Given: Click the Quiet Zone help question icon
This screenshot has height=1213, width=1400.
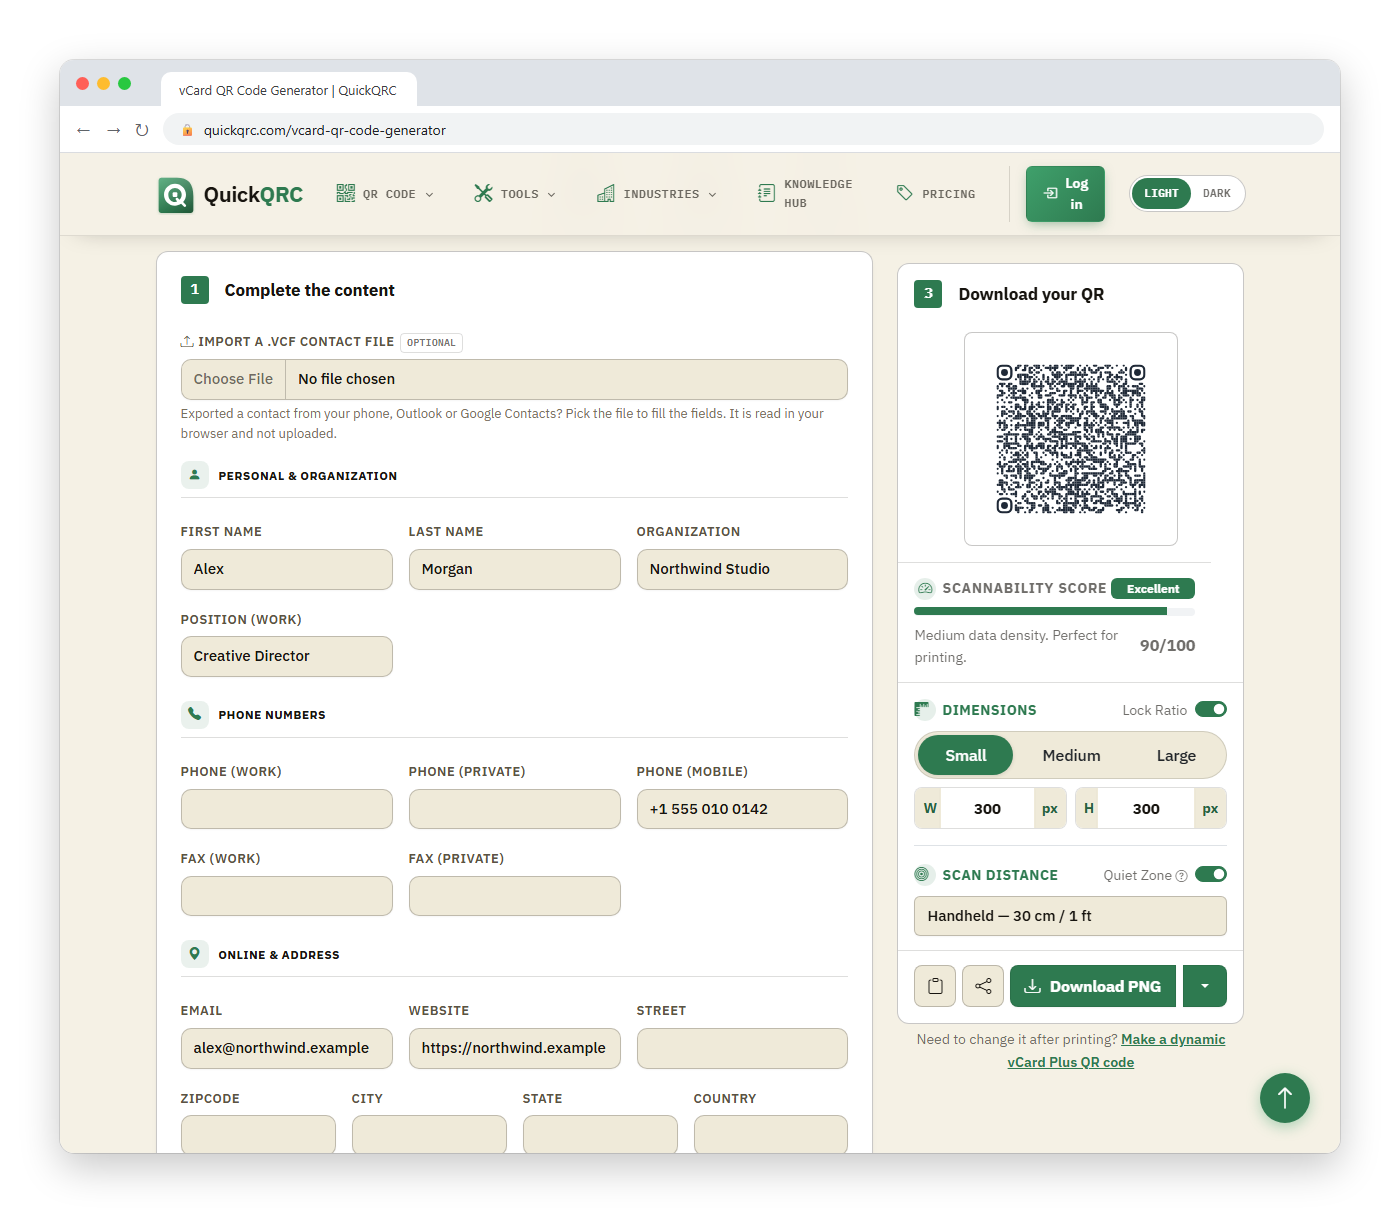Looking at the screenshot, I should 1182,876.
